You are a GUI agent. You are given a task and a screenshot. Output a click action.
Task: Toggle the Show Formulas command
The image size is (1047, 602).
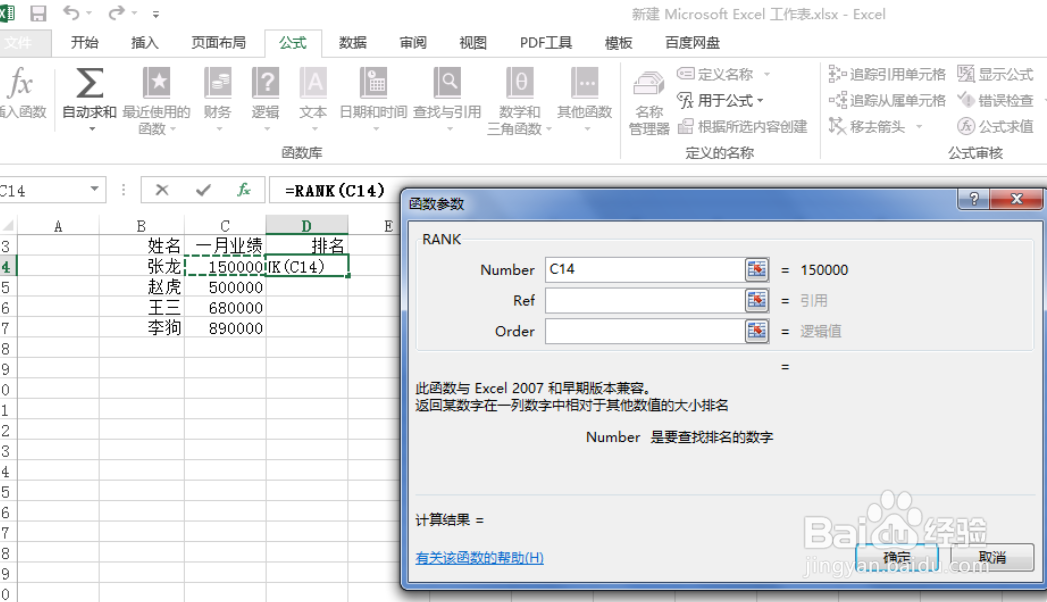pyautogui.click(x=995, y=74)
